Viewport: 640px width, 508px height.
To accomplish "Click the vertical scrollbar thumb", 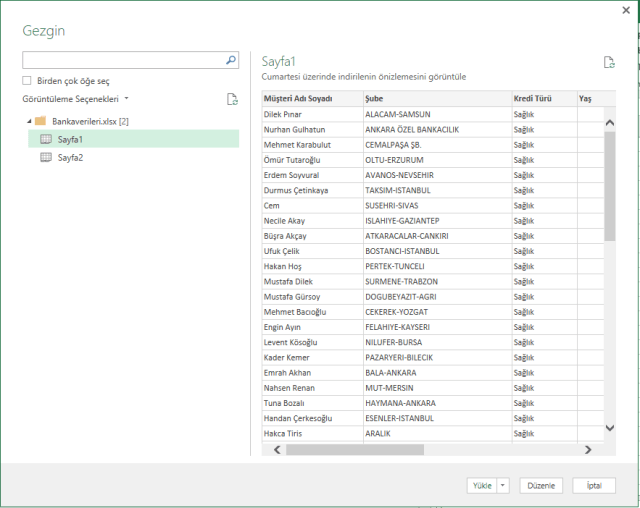I will [610, 186].
